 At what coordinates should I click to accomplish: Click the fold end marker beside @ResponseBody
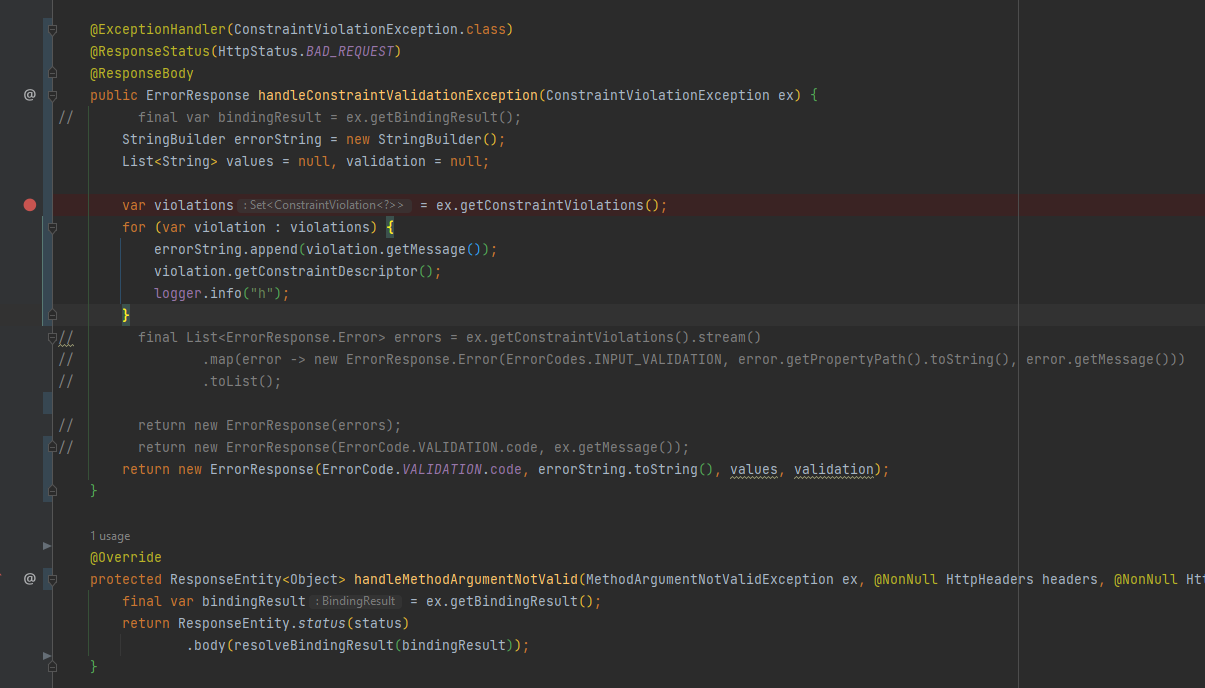[52, 73]
